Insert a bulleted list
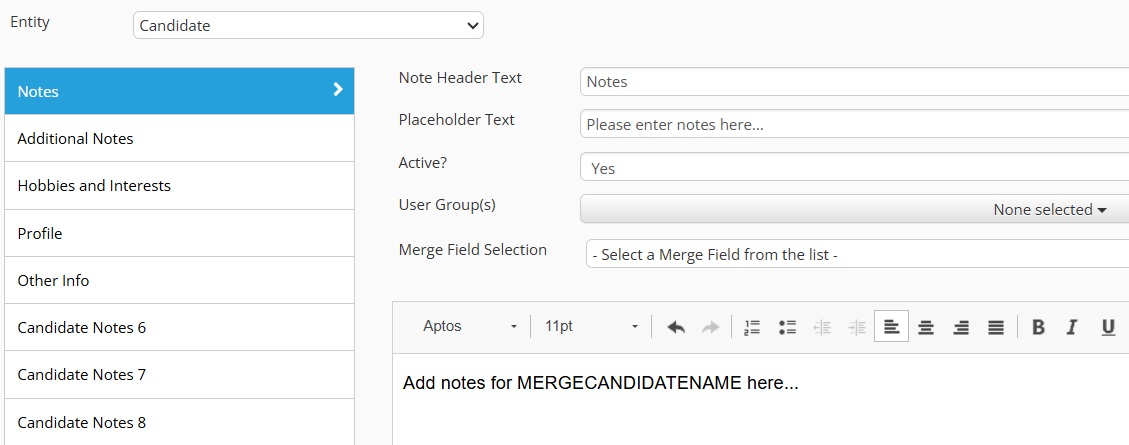This screenshot has height=445, width=1129. (x=787, y=327)
